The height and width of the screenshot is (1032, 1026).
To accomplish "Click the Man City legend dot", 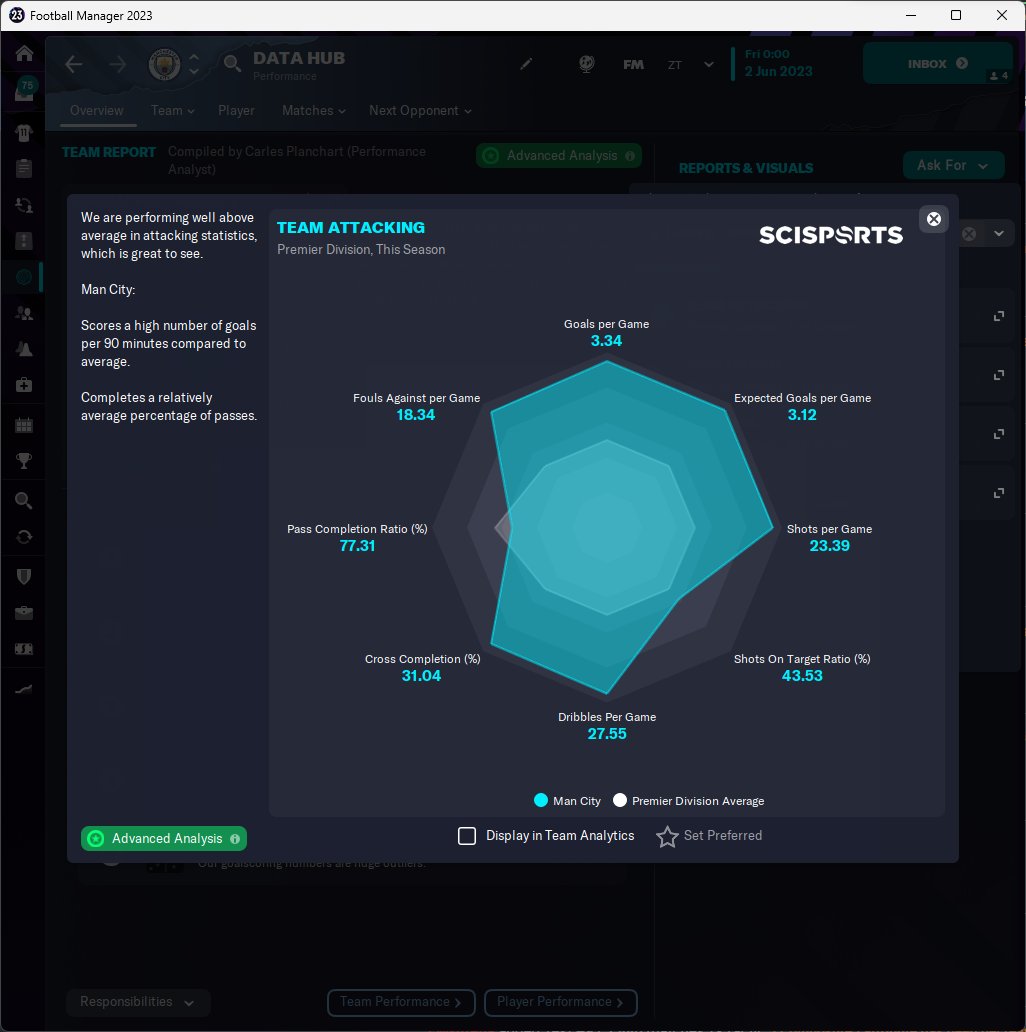I will [x=541, y=800].
